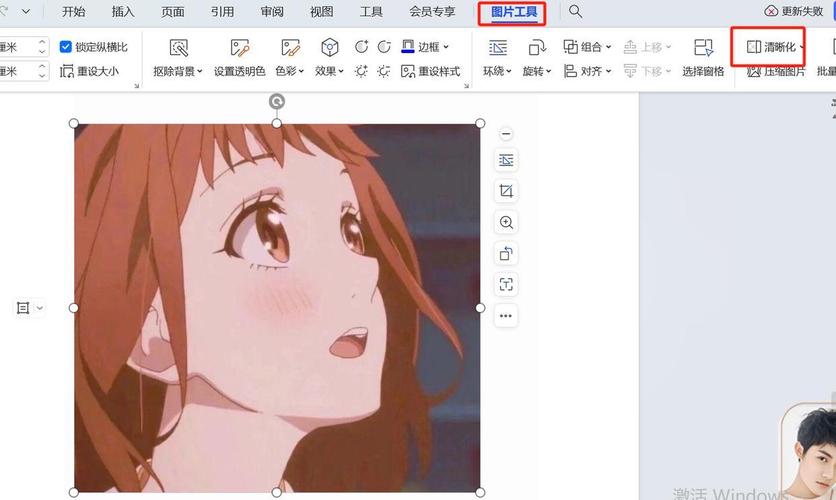This screenshot has height=500, width=836.
Task: Open the 抠除背景 remove background tool
Action: click(178, 58)
